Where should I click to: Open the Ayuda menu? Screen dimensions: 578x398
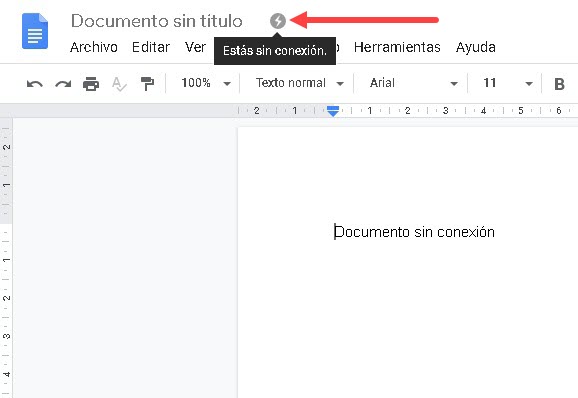[476, 47]
